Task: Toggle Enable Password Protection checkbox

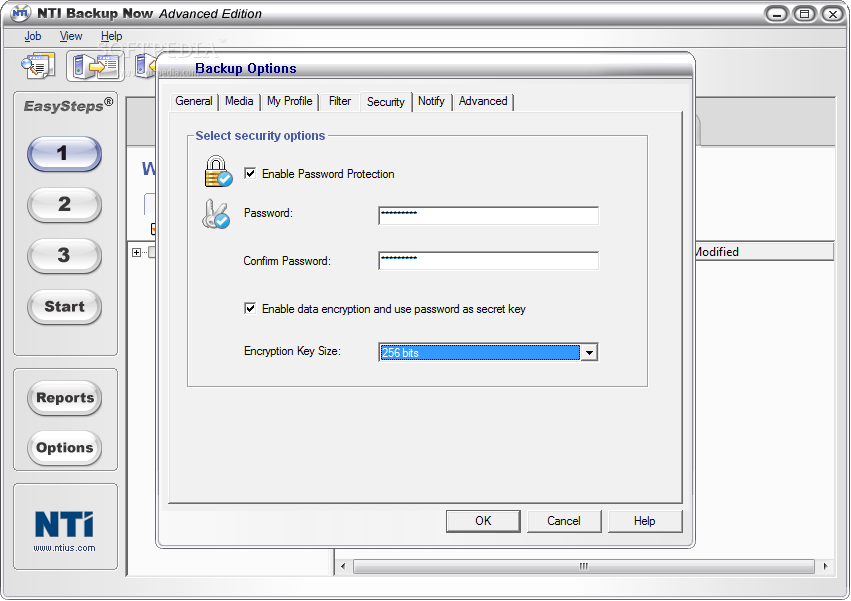Action: [x=250, y=173]
